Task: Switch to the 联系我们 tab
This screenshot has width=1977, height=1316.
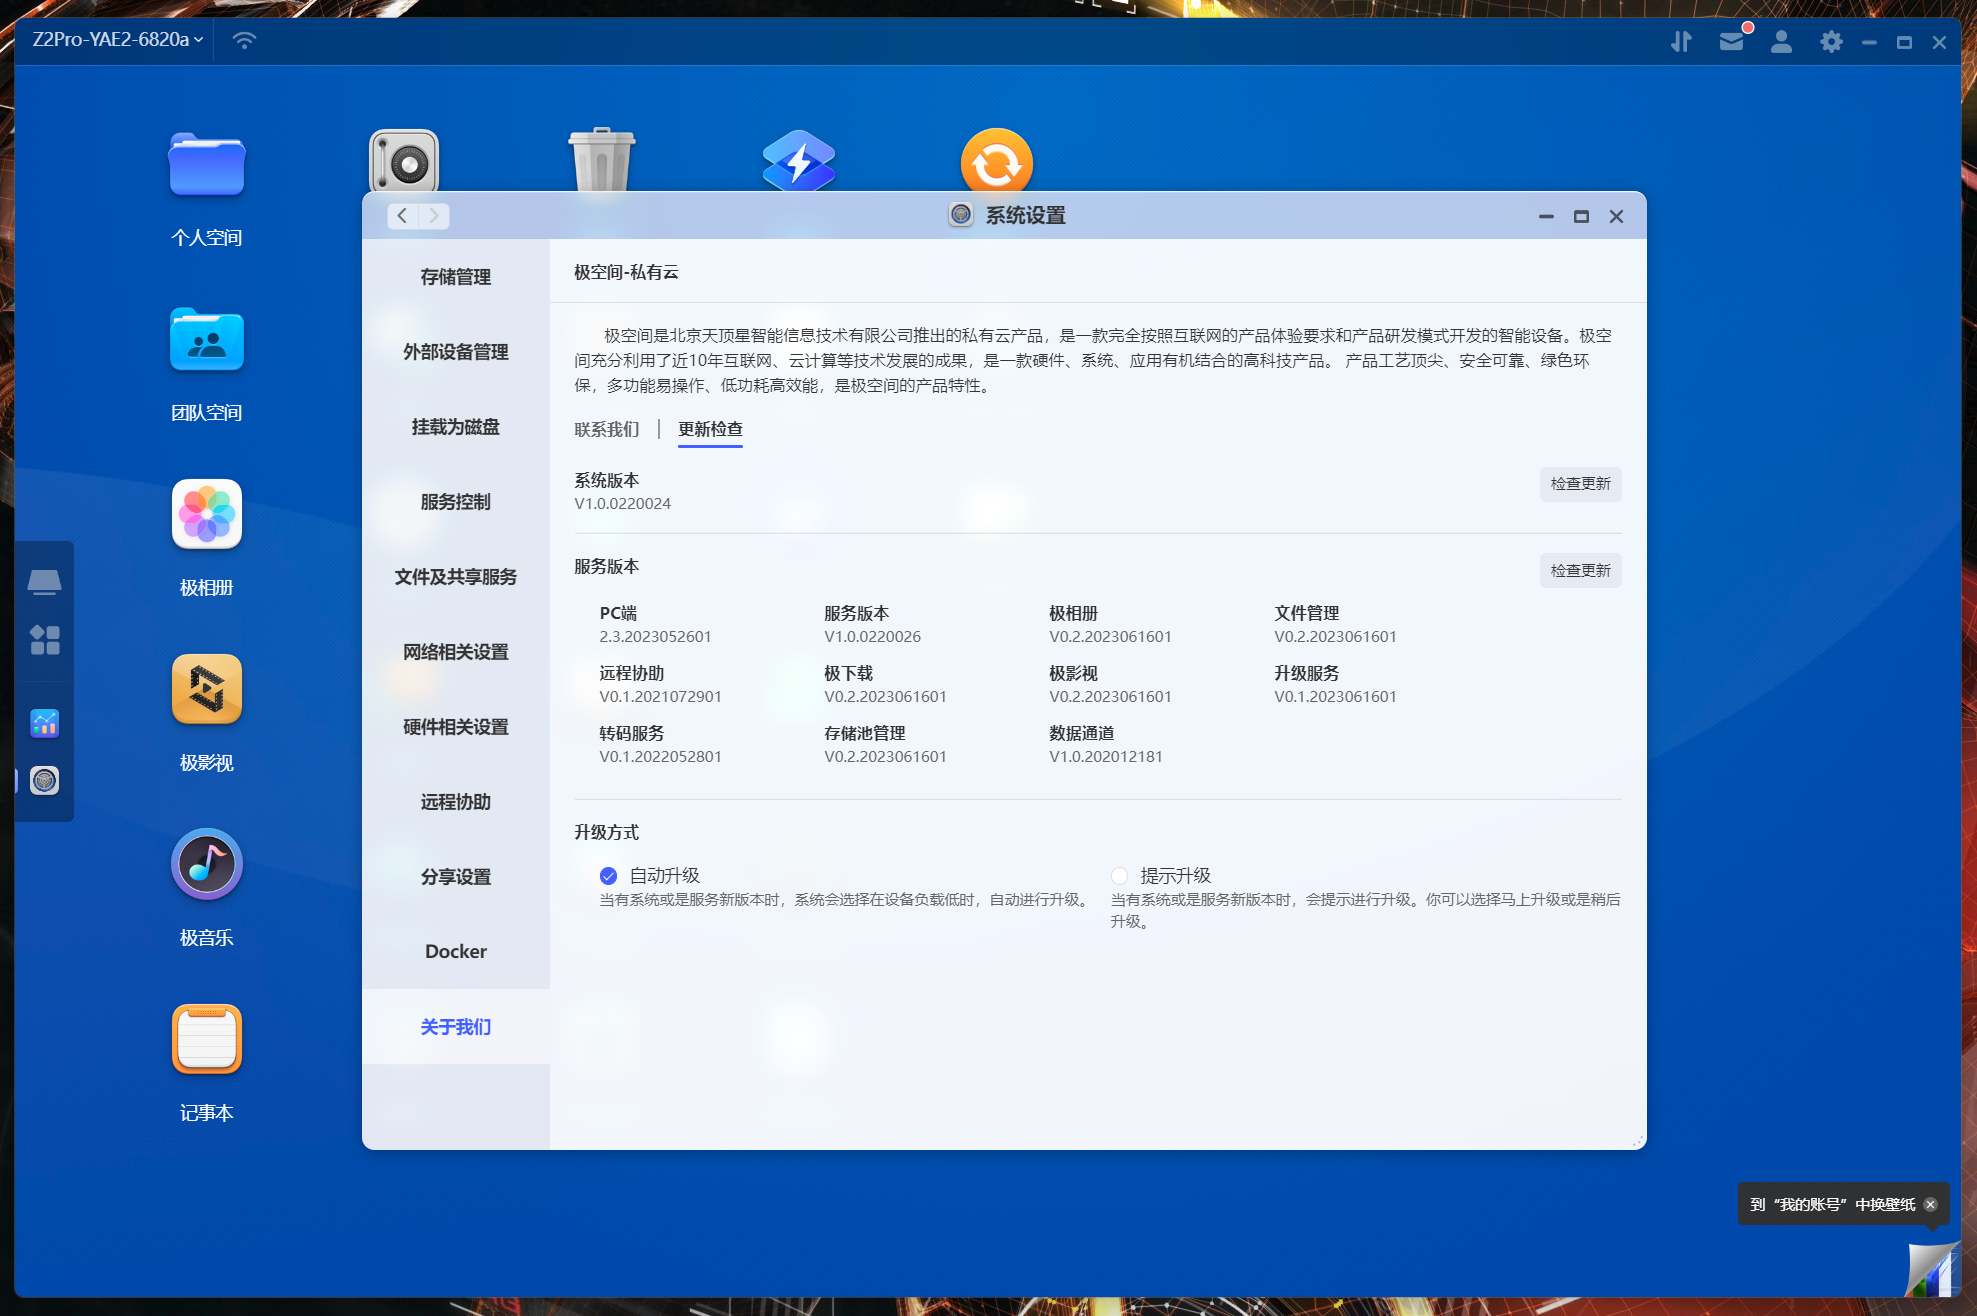Action: 606,429
